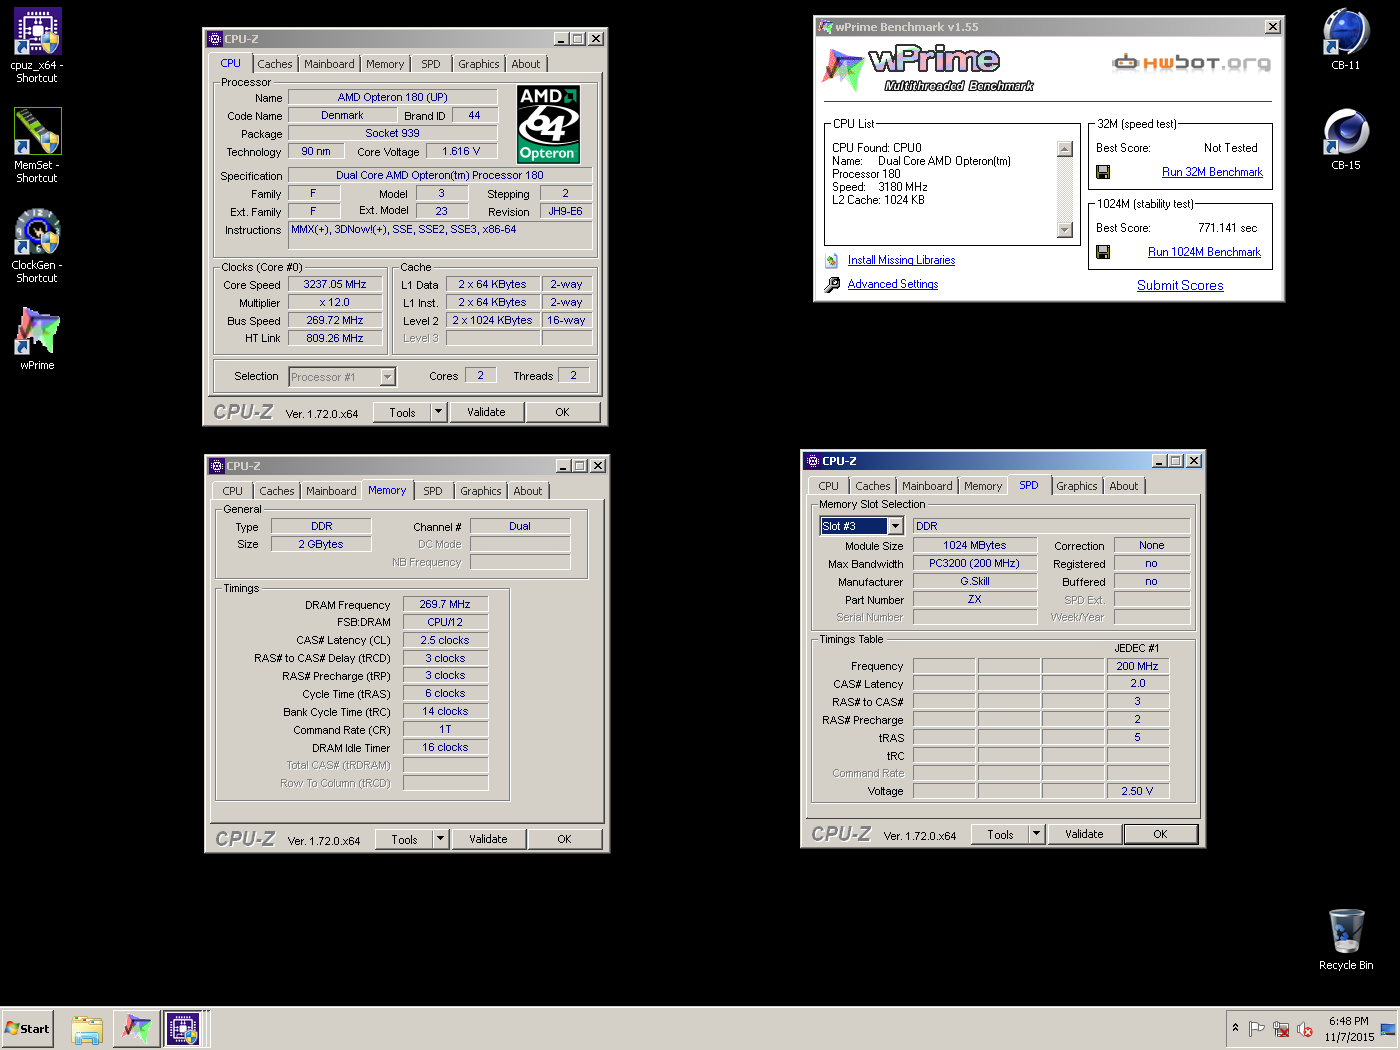Open About tab in top CPU-Z window

click(526, 64)
